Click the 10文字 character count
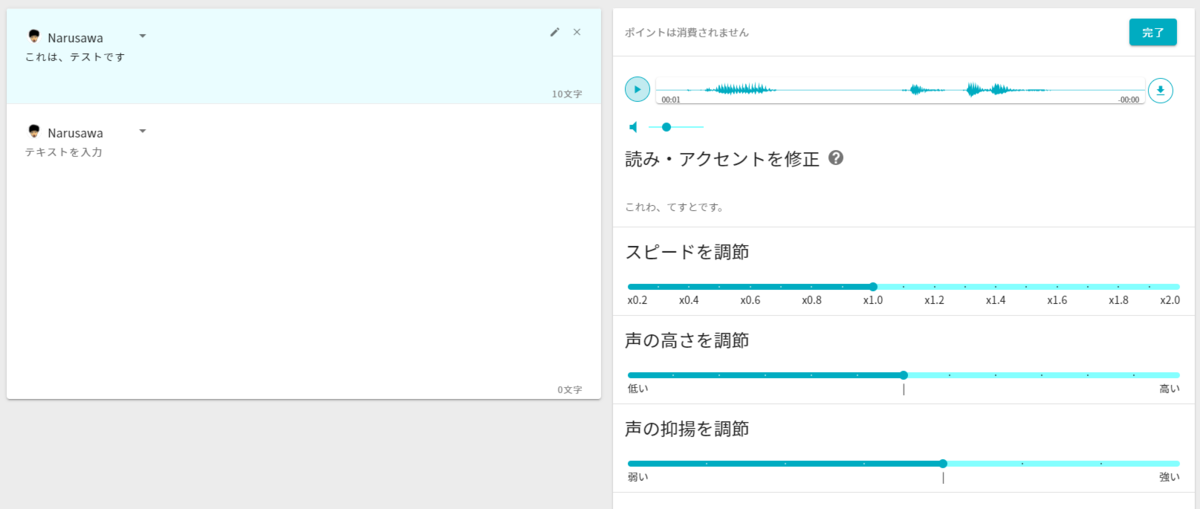This screenshot has width=1200, height=509. pyautogui.click(x=567, y=94)
